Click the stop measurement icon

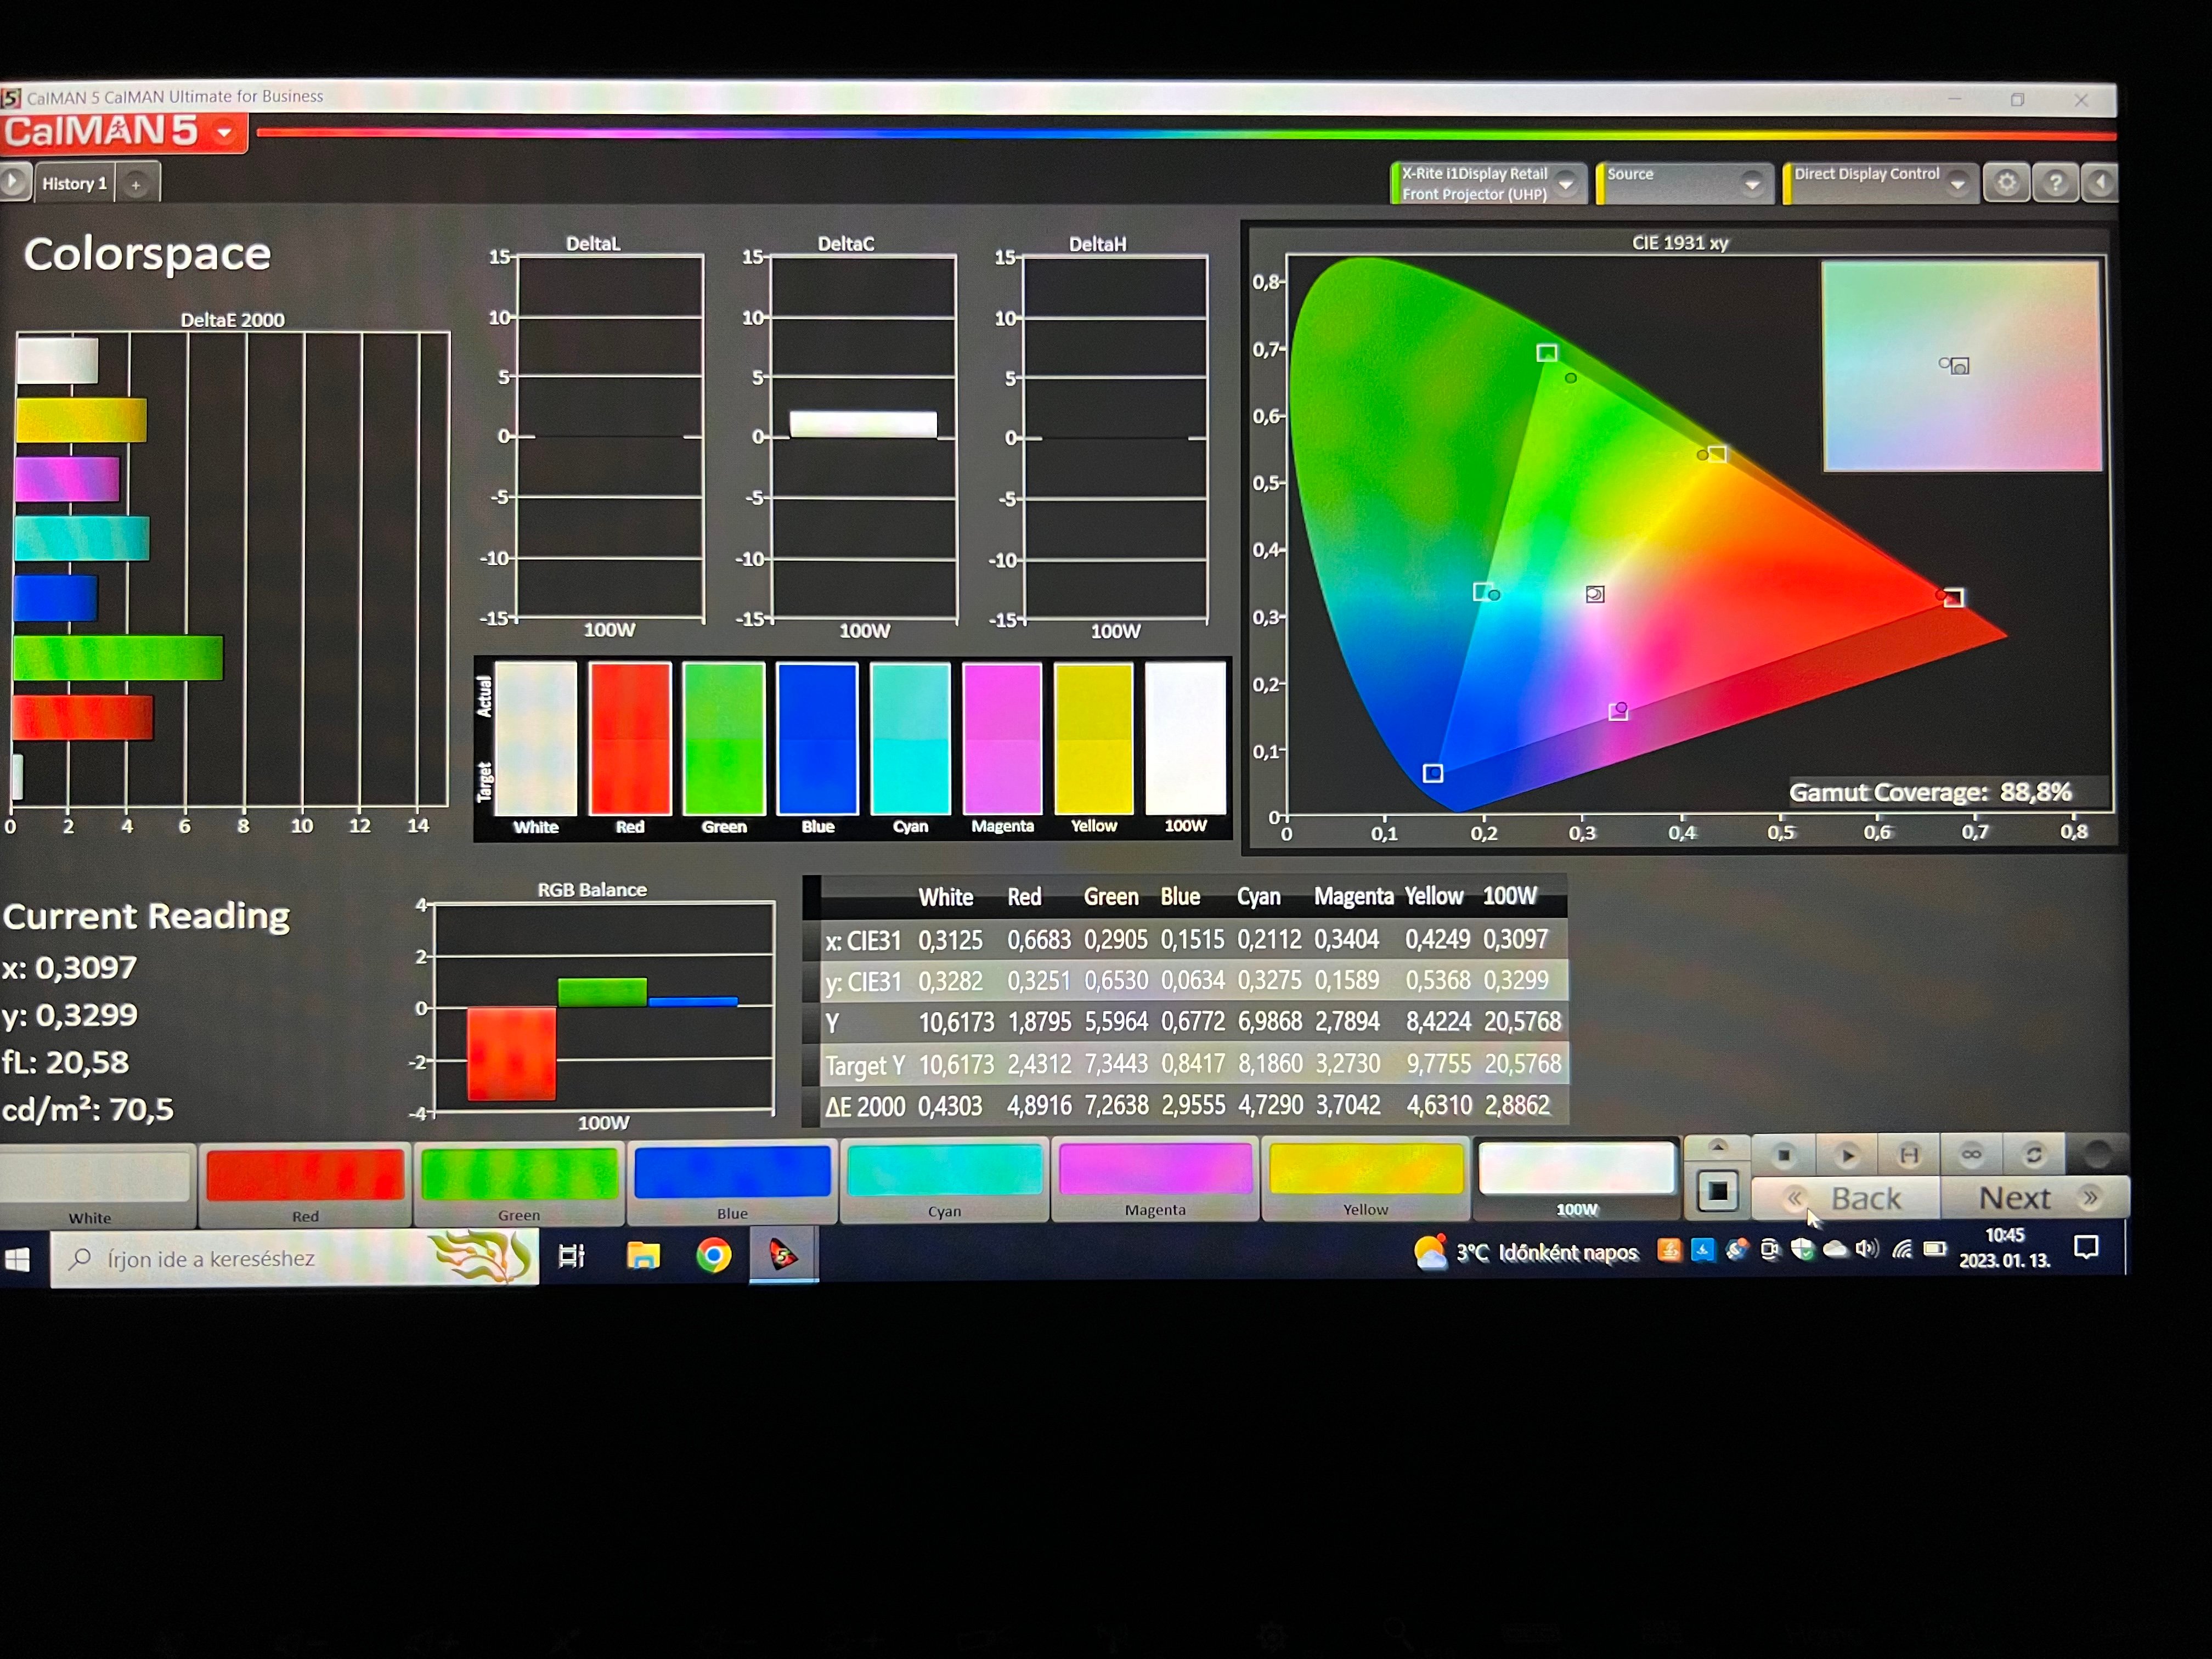coord(1783,1156)
